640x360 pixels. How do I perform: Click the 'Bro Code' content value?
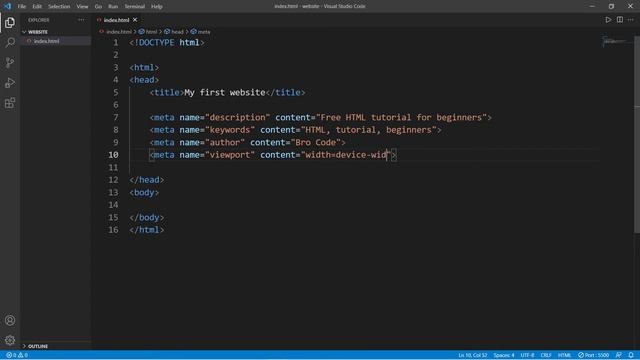pos(316,142)
